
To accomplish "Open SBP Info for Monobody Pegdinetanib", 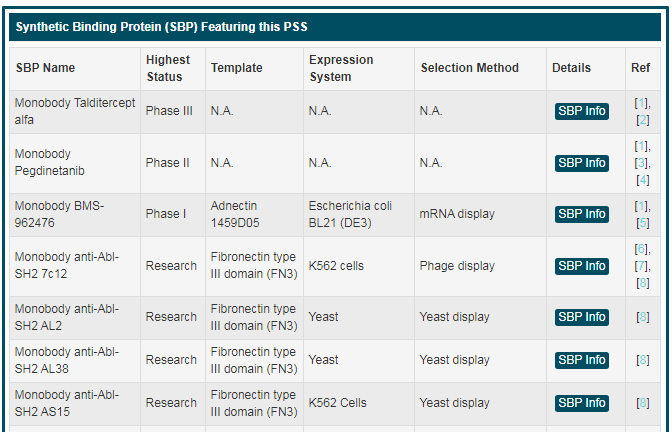I will click(581, 163).
